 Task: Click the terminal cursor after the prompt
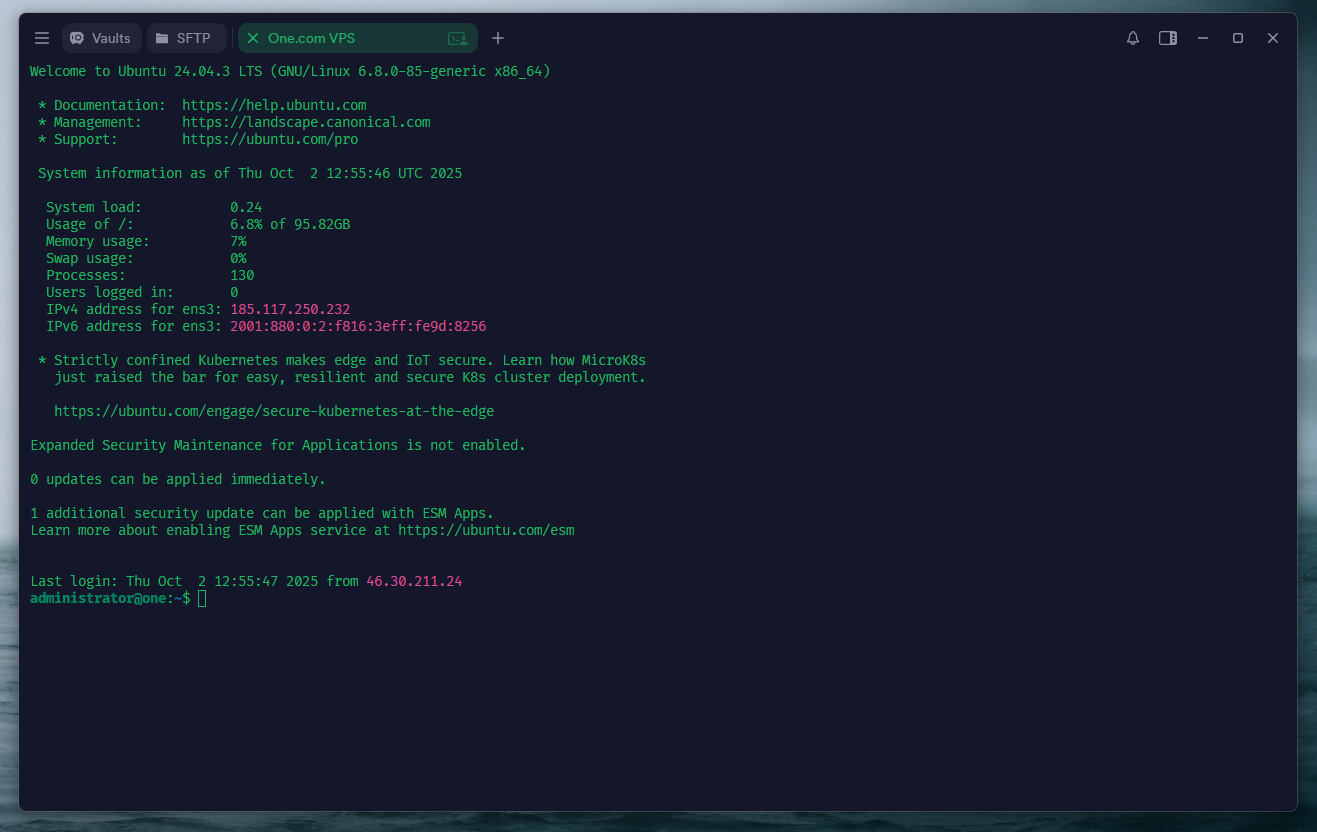[x=202, y=598]
